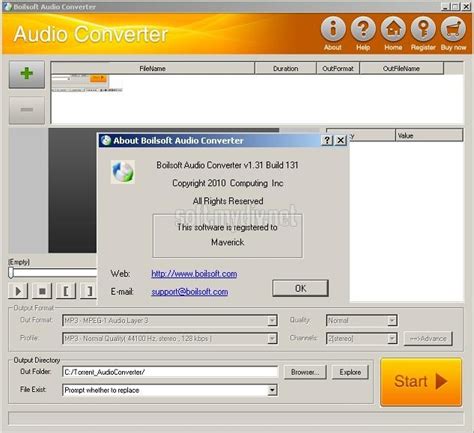
Task: Expand the Out Format dropdown
Action: coord(272,321)
